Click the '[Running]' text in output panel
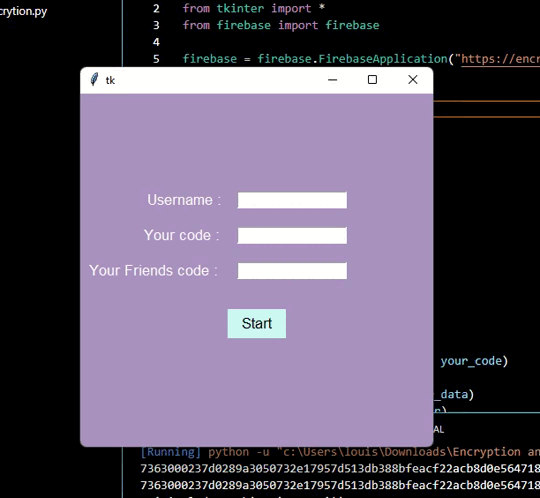This screenshot has width=540, height=498. point(170,452)
